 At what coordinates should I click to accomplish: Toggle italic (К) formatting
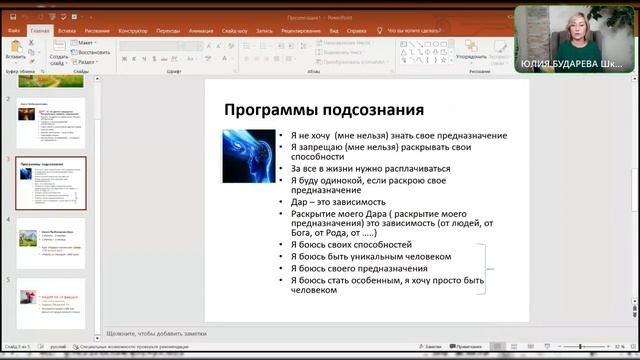134,59
